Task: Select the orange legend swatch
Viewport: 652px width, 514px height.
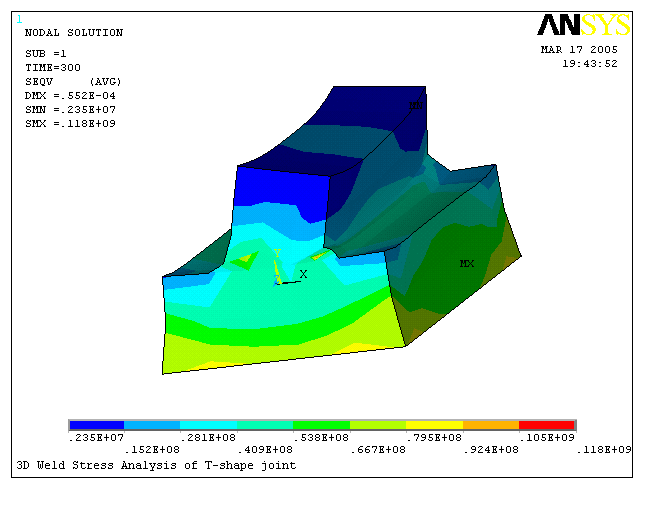Action: (491, 425)
